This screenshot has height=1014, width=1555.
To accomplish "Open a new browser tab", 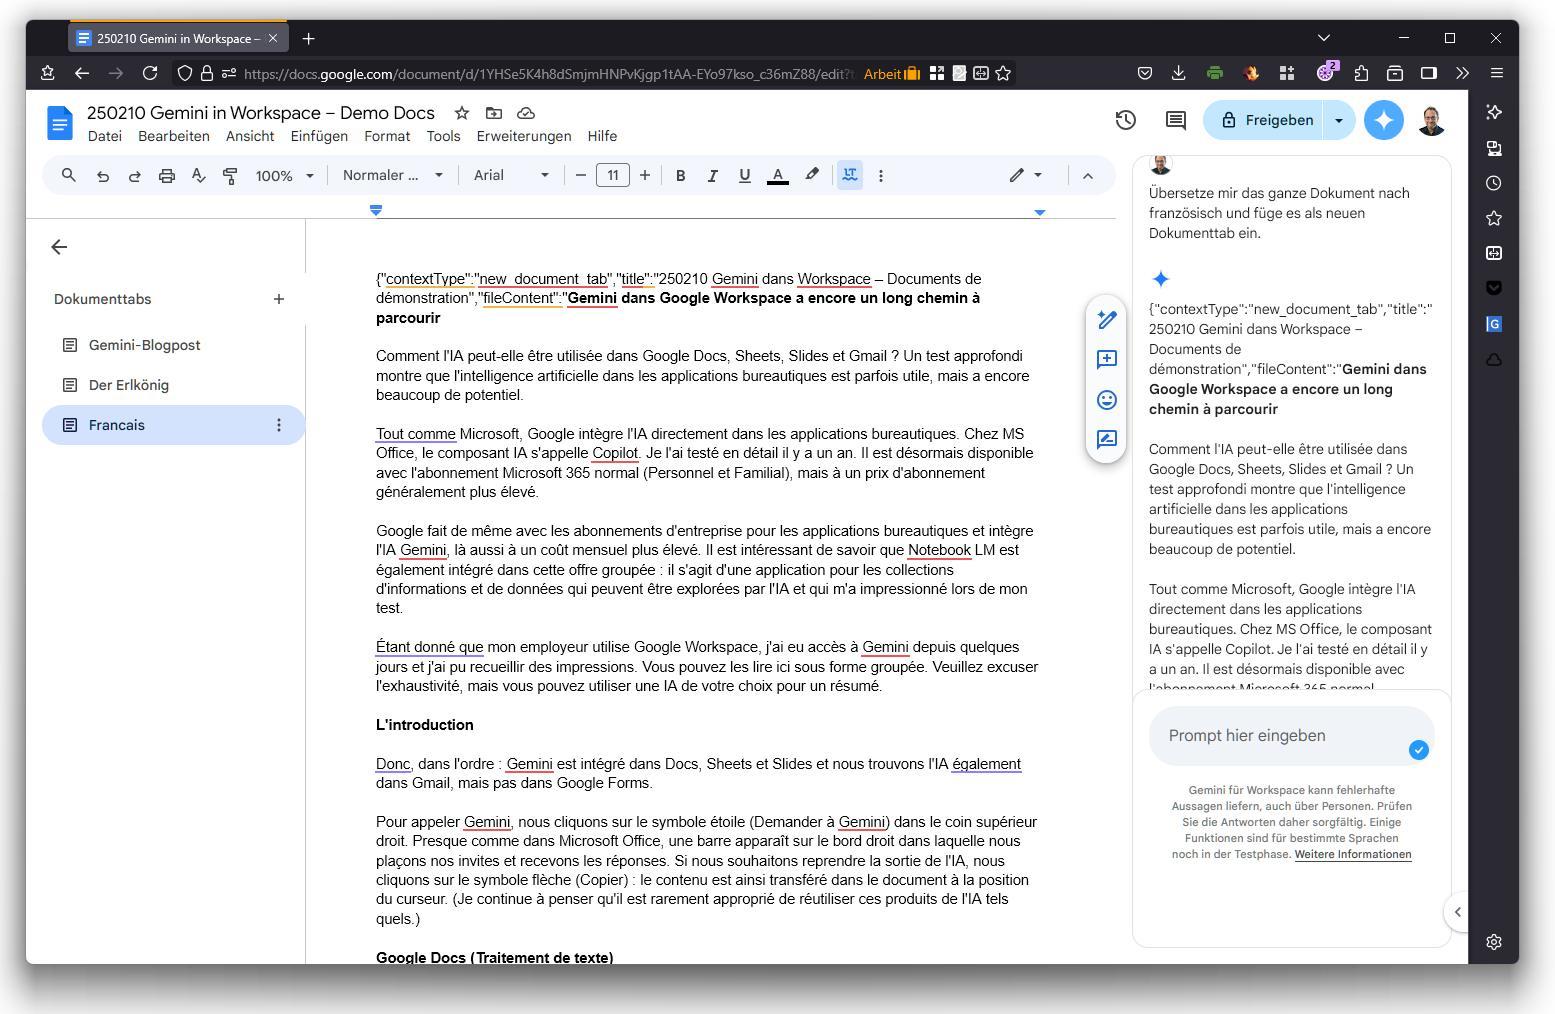I will tap(308, 38).
